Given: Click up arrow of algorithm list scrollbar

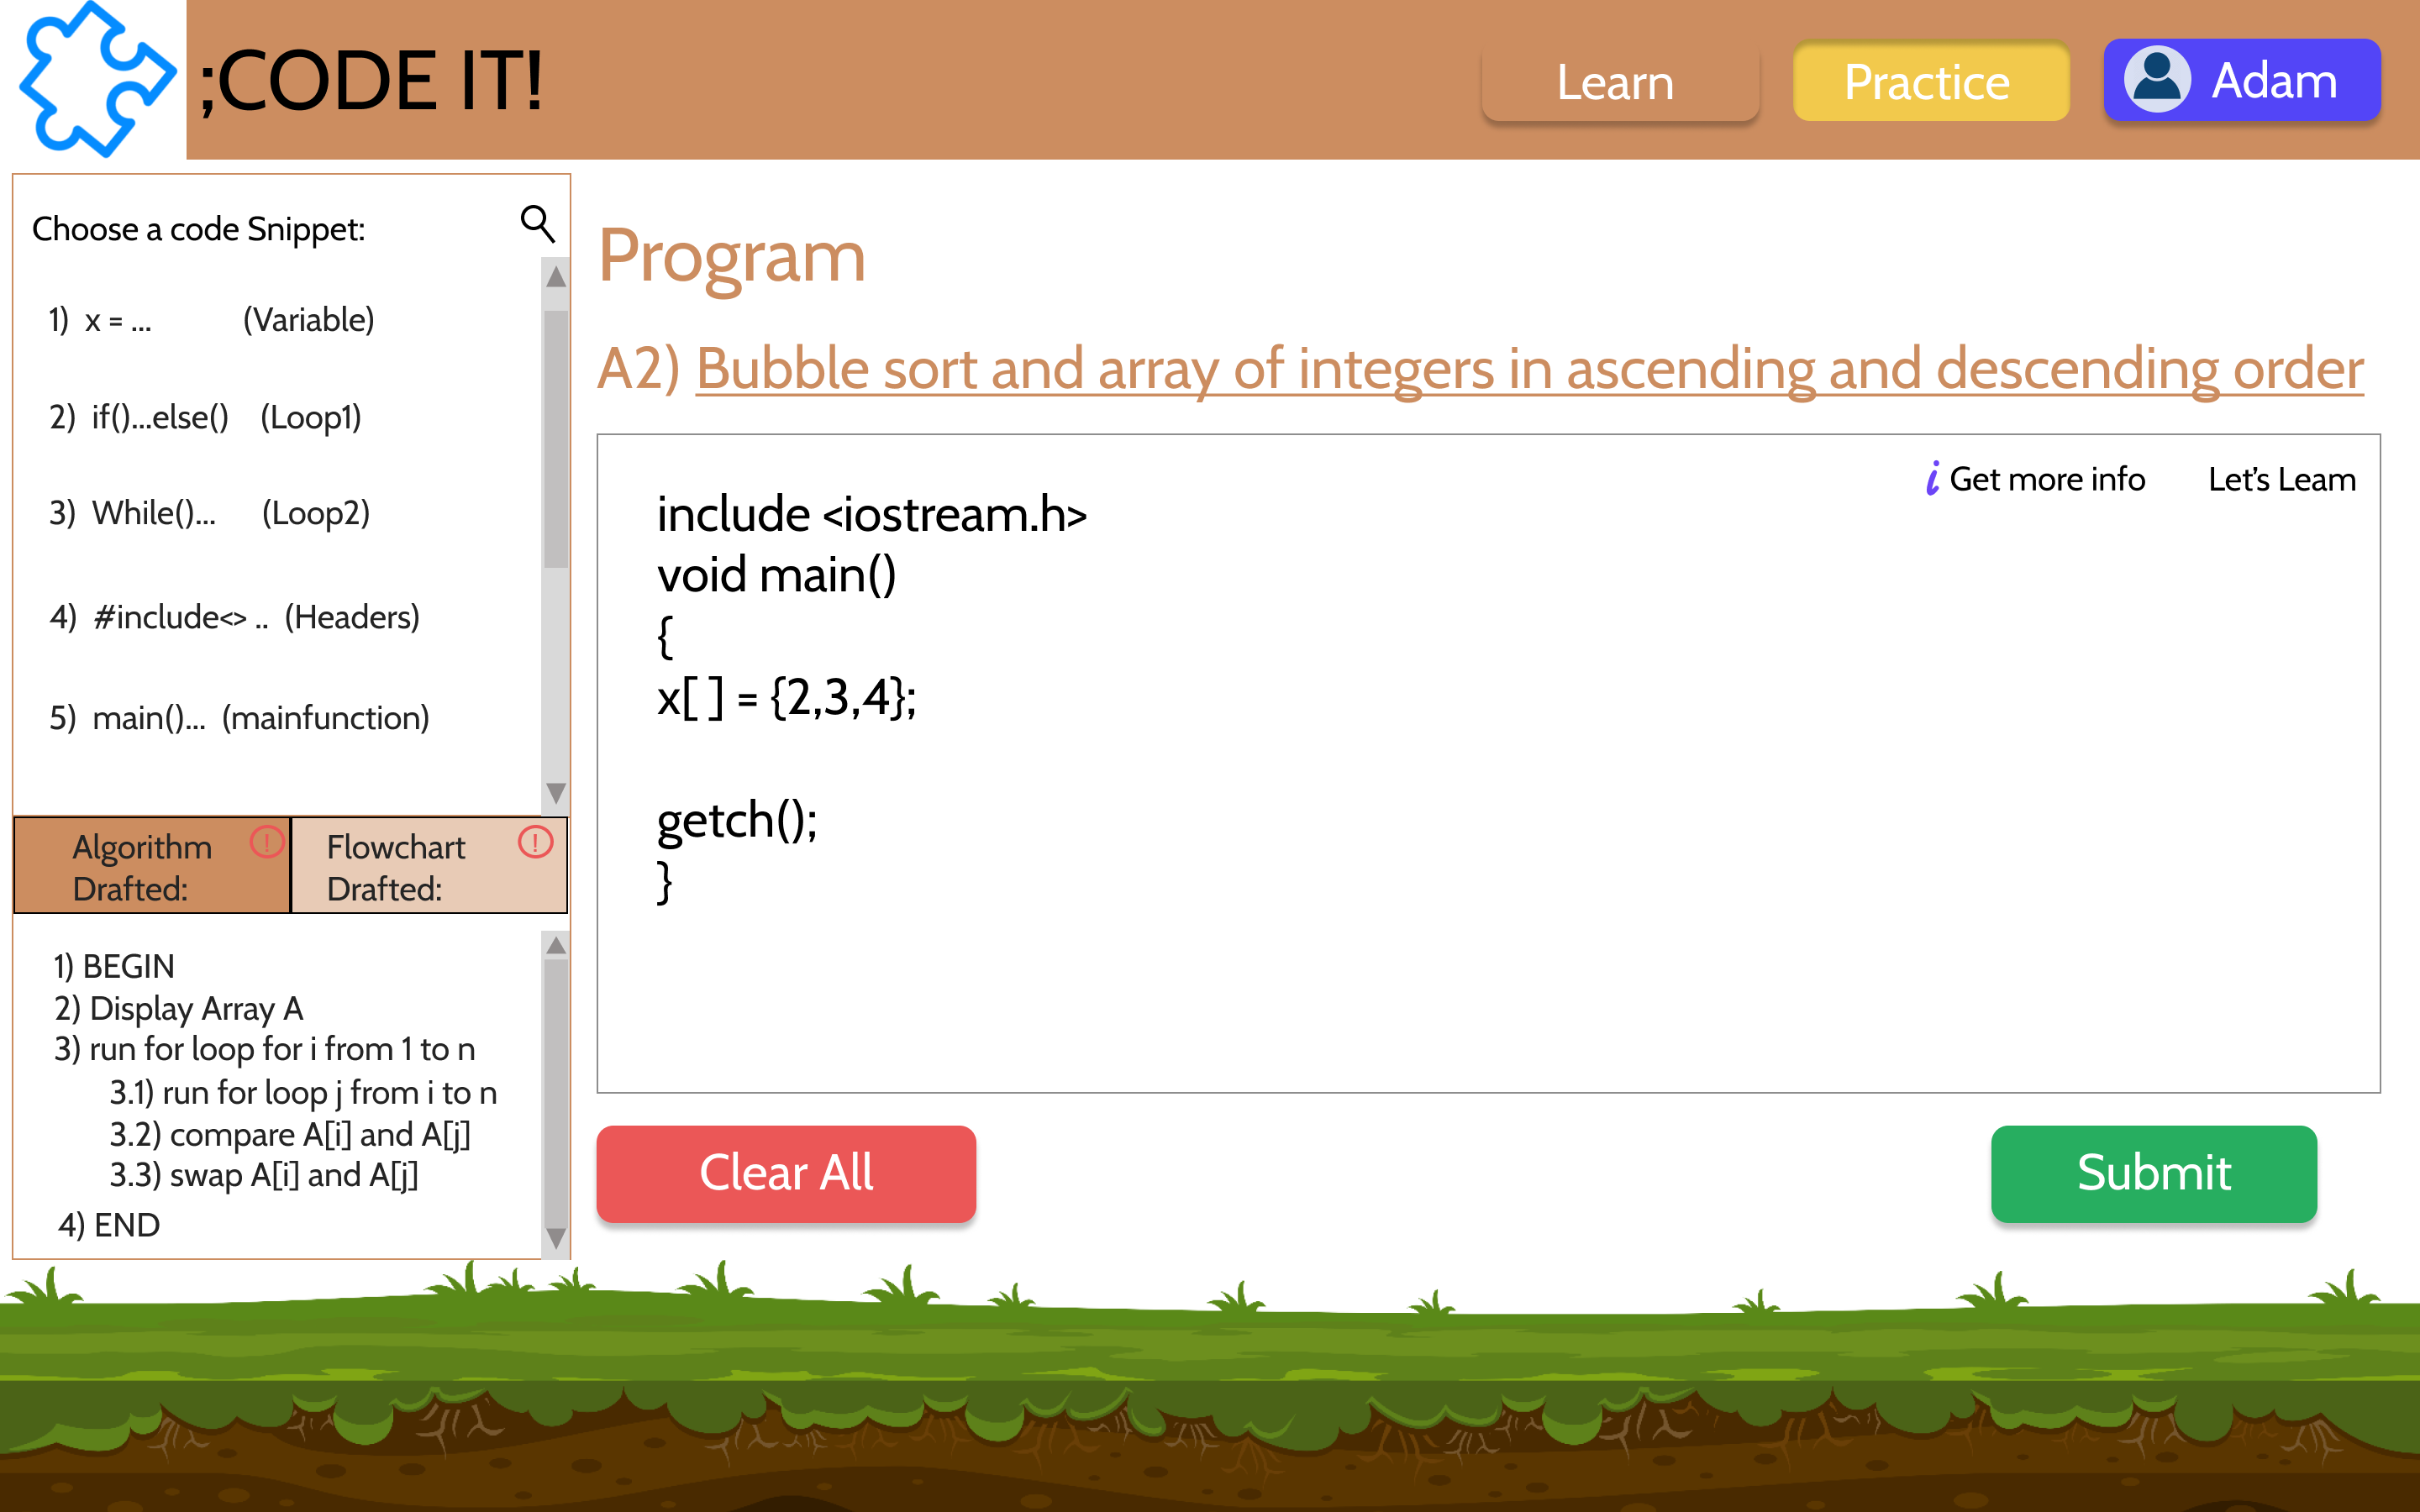Looking at the screenshot, I should tap(556, 945).
